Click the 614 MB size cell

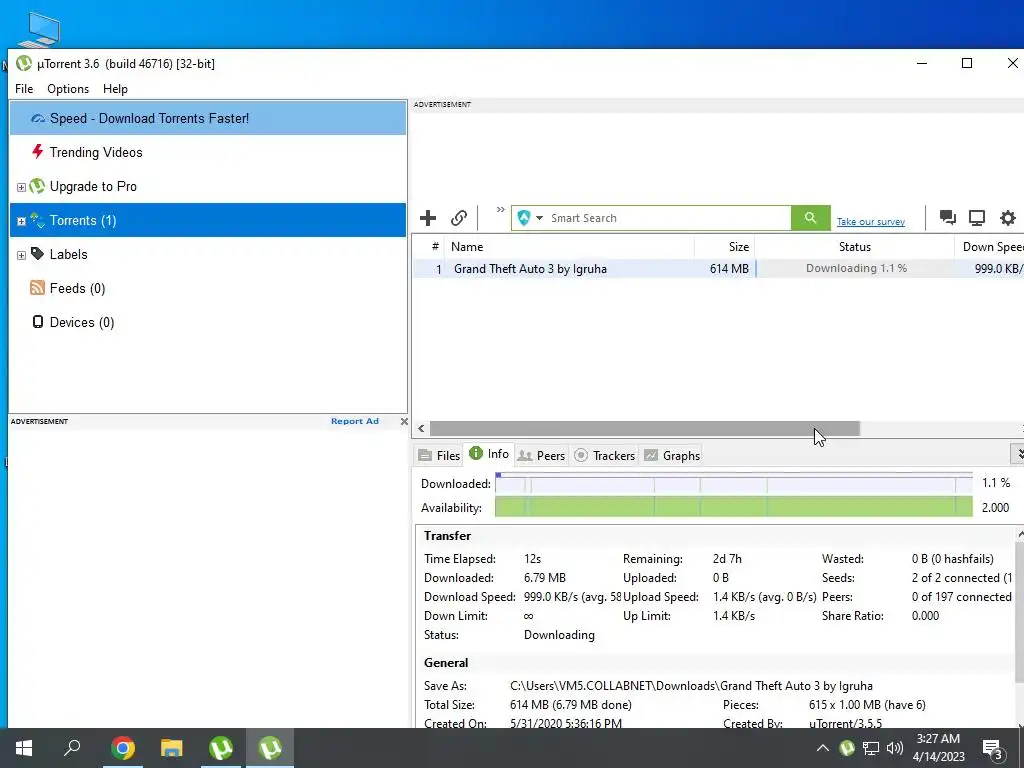coord(729,268)
